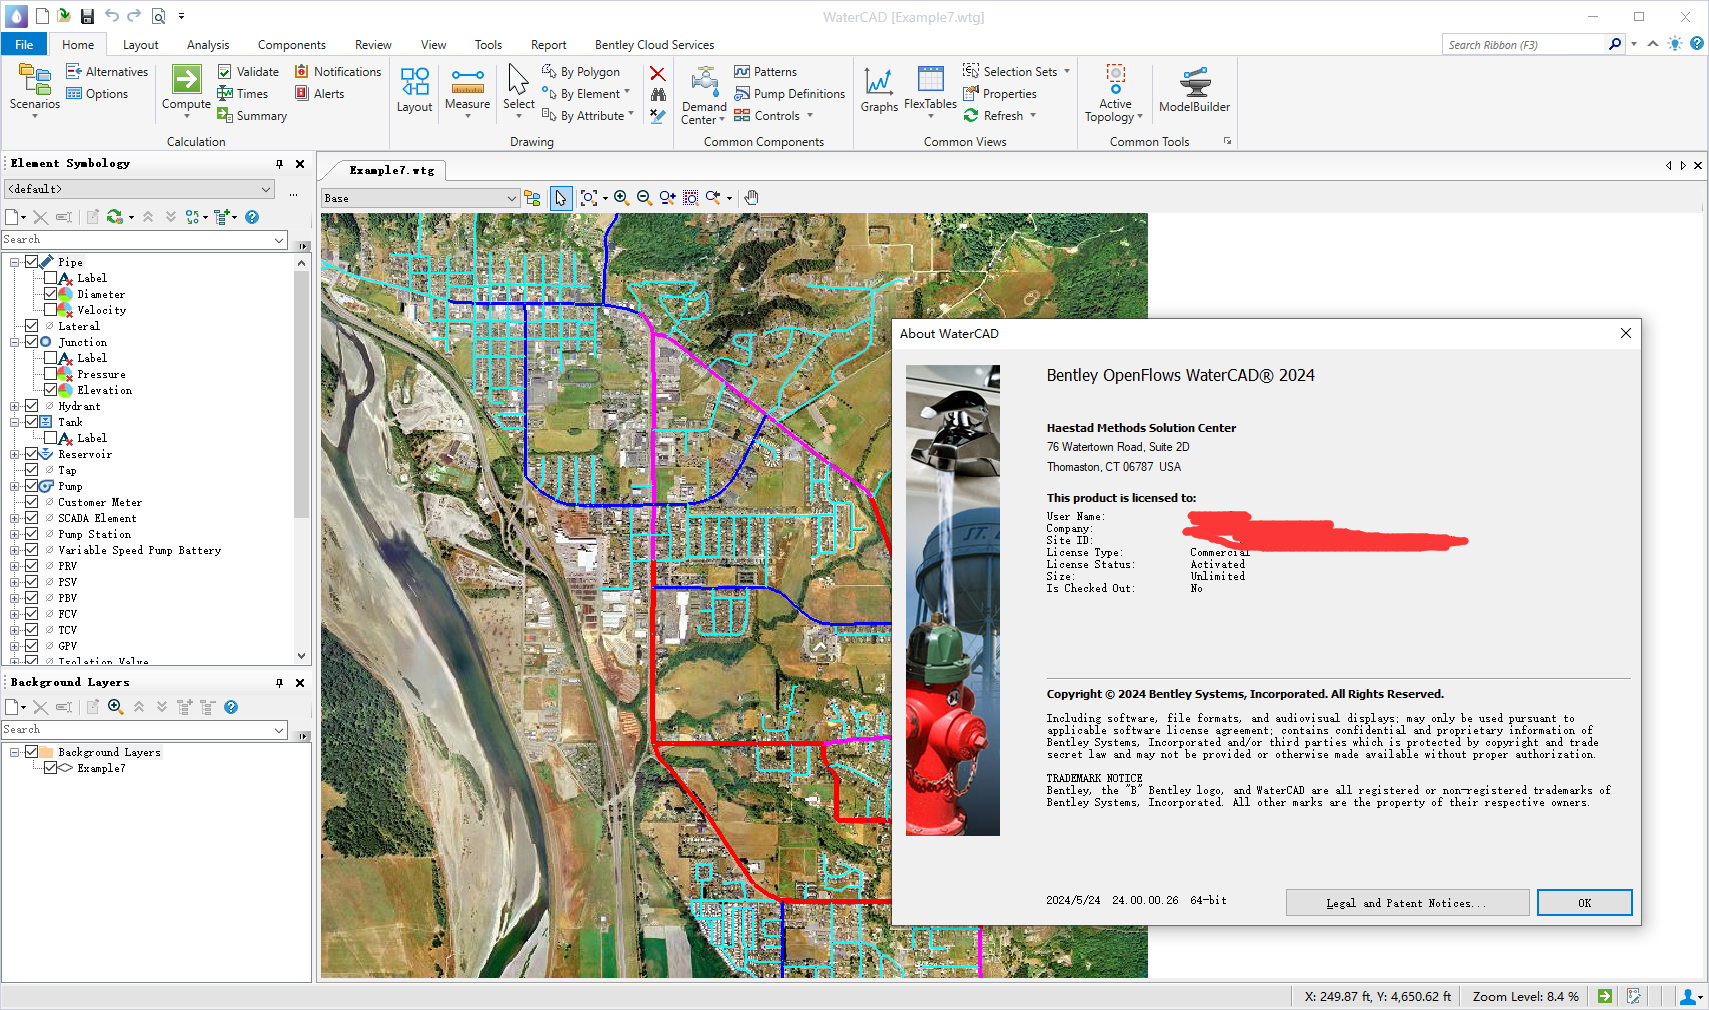1709x1010 pixels.
Task: Click the Undo arrow in title bar
Action: 111,16
